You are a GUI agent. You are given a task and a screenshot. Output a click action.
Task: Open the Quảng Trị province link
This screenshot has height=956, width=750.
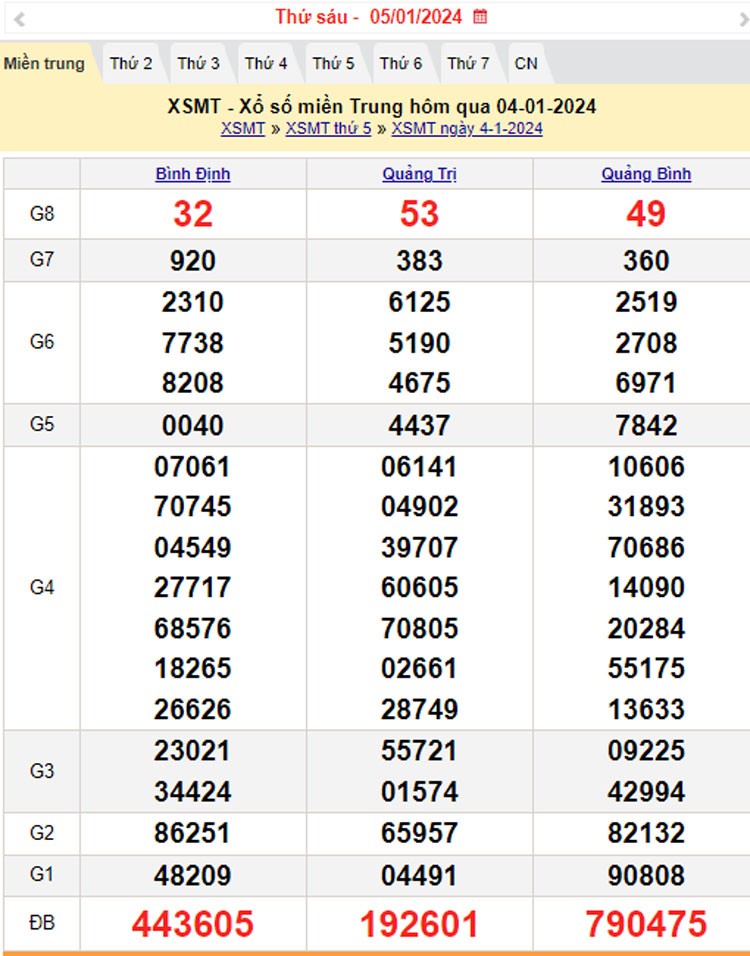point(419,174)
